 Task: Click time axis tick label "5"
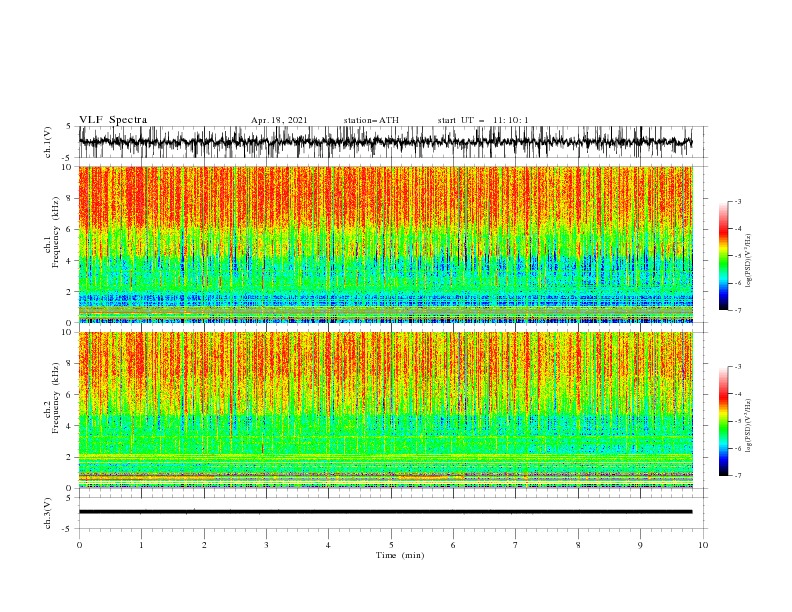coord(391,545)
